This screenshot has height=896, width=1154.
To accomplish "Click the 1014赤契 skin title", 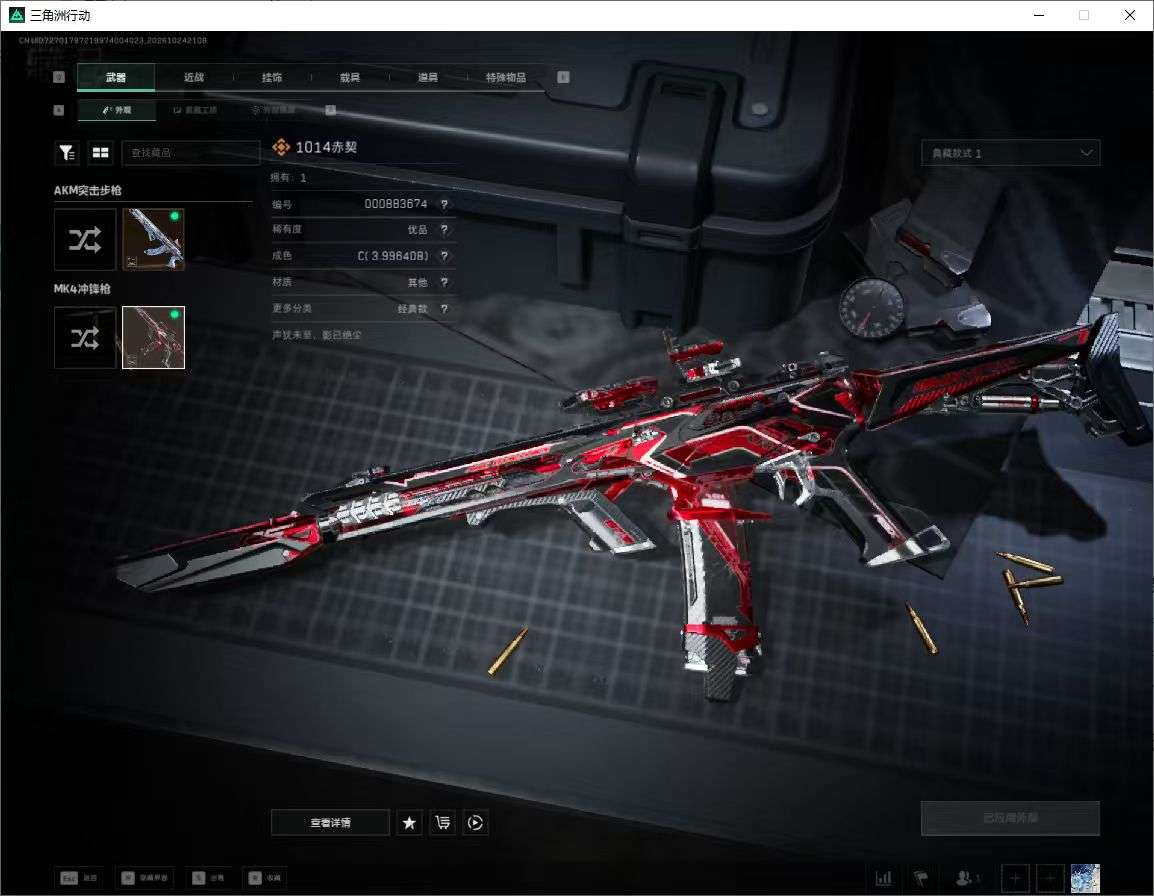I will pyautogui.click(x=326, y=147).
